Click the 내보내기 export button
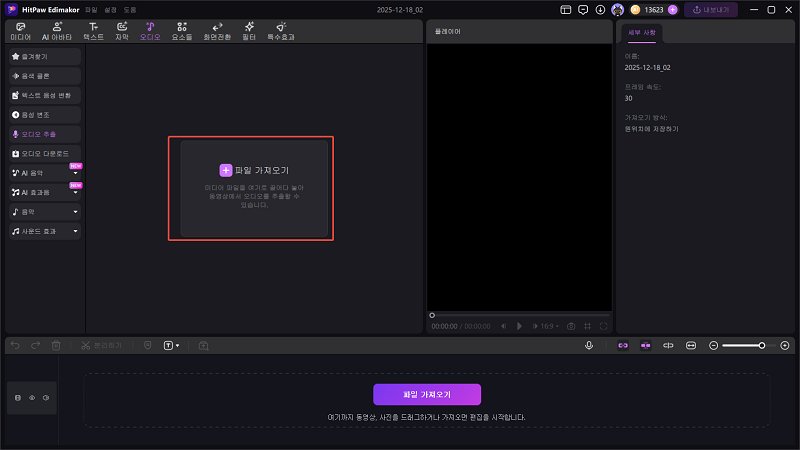This screenshot has width=800, height=450. 711,10
